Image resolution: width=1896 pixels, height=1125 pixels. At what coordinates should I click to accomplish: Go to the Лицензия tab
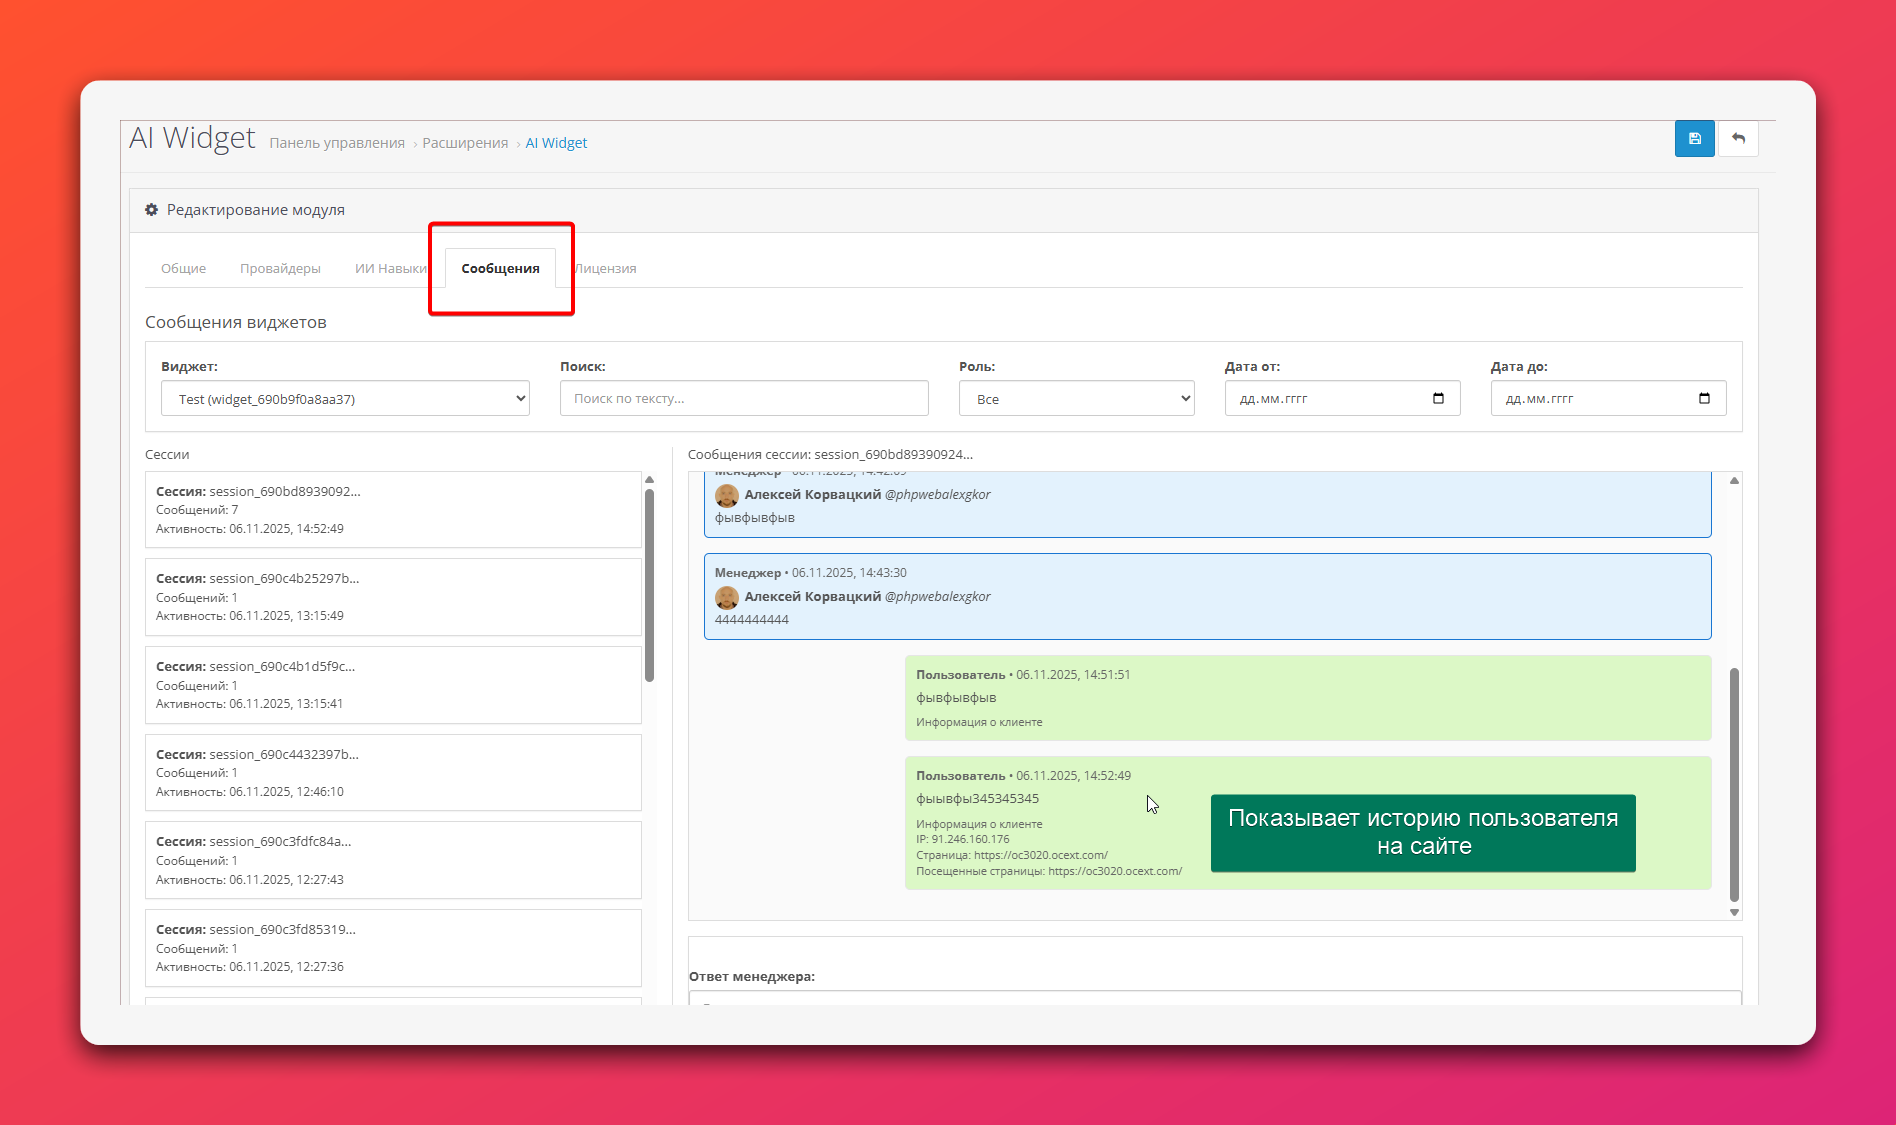[606, 268]
